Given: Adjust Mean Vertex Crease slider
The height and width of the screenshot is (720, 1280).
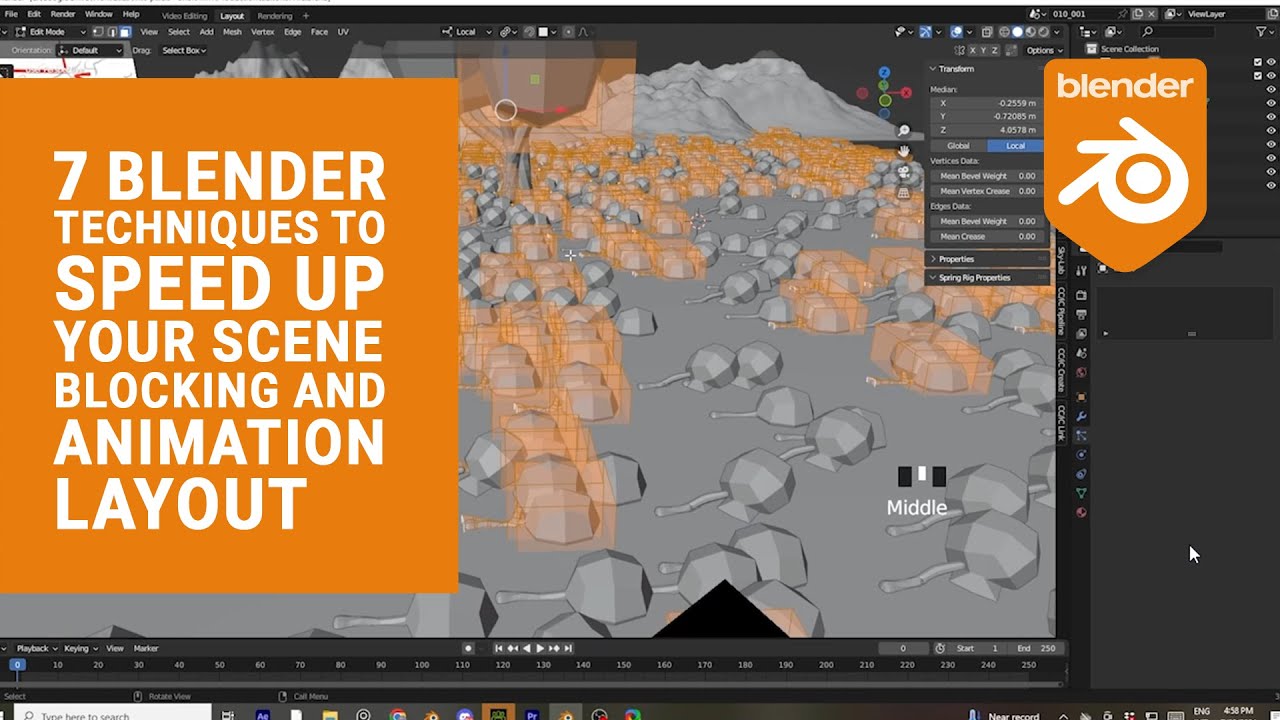Looking at the screenshot, I should coord(986,191).
